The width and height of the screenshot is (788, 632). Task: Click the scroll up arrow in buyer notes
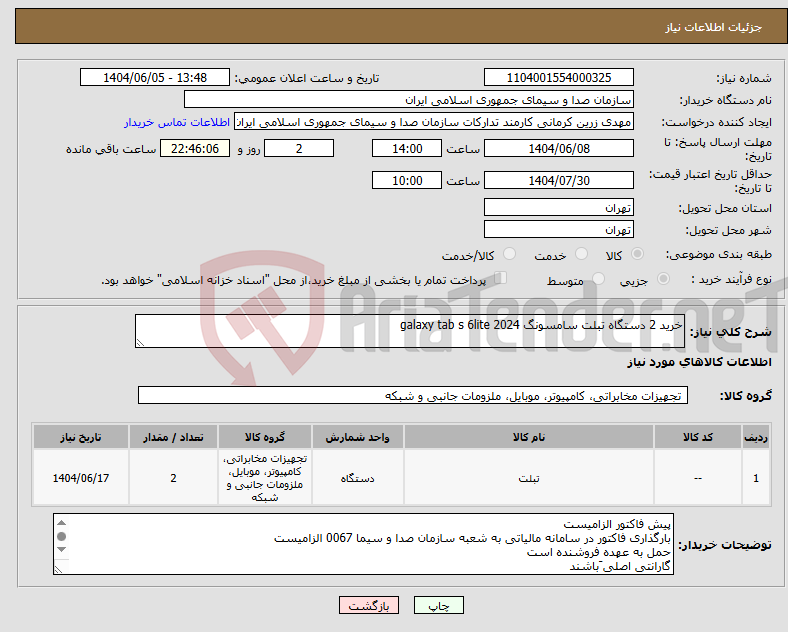click(x=61, y=523)
